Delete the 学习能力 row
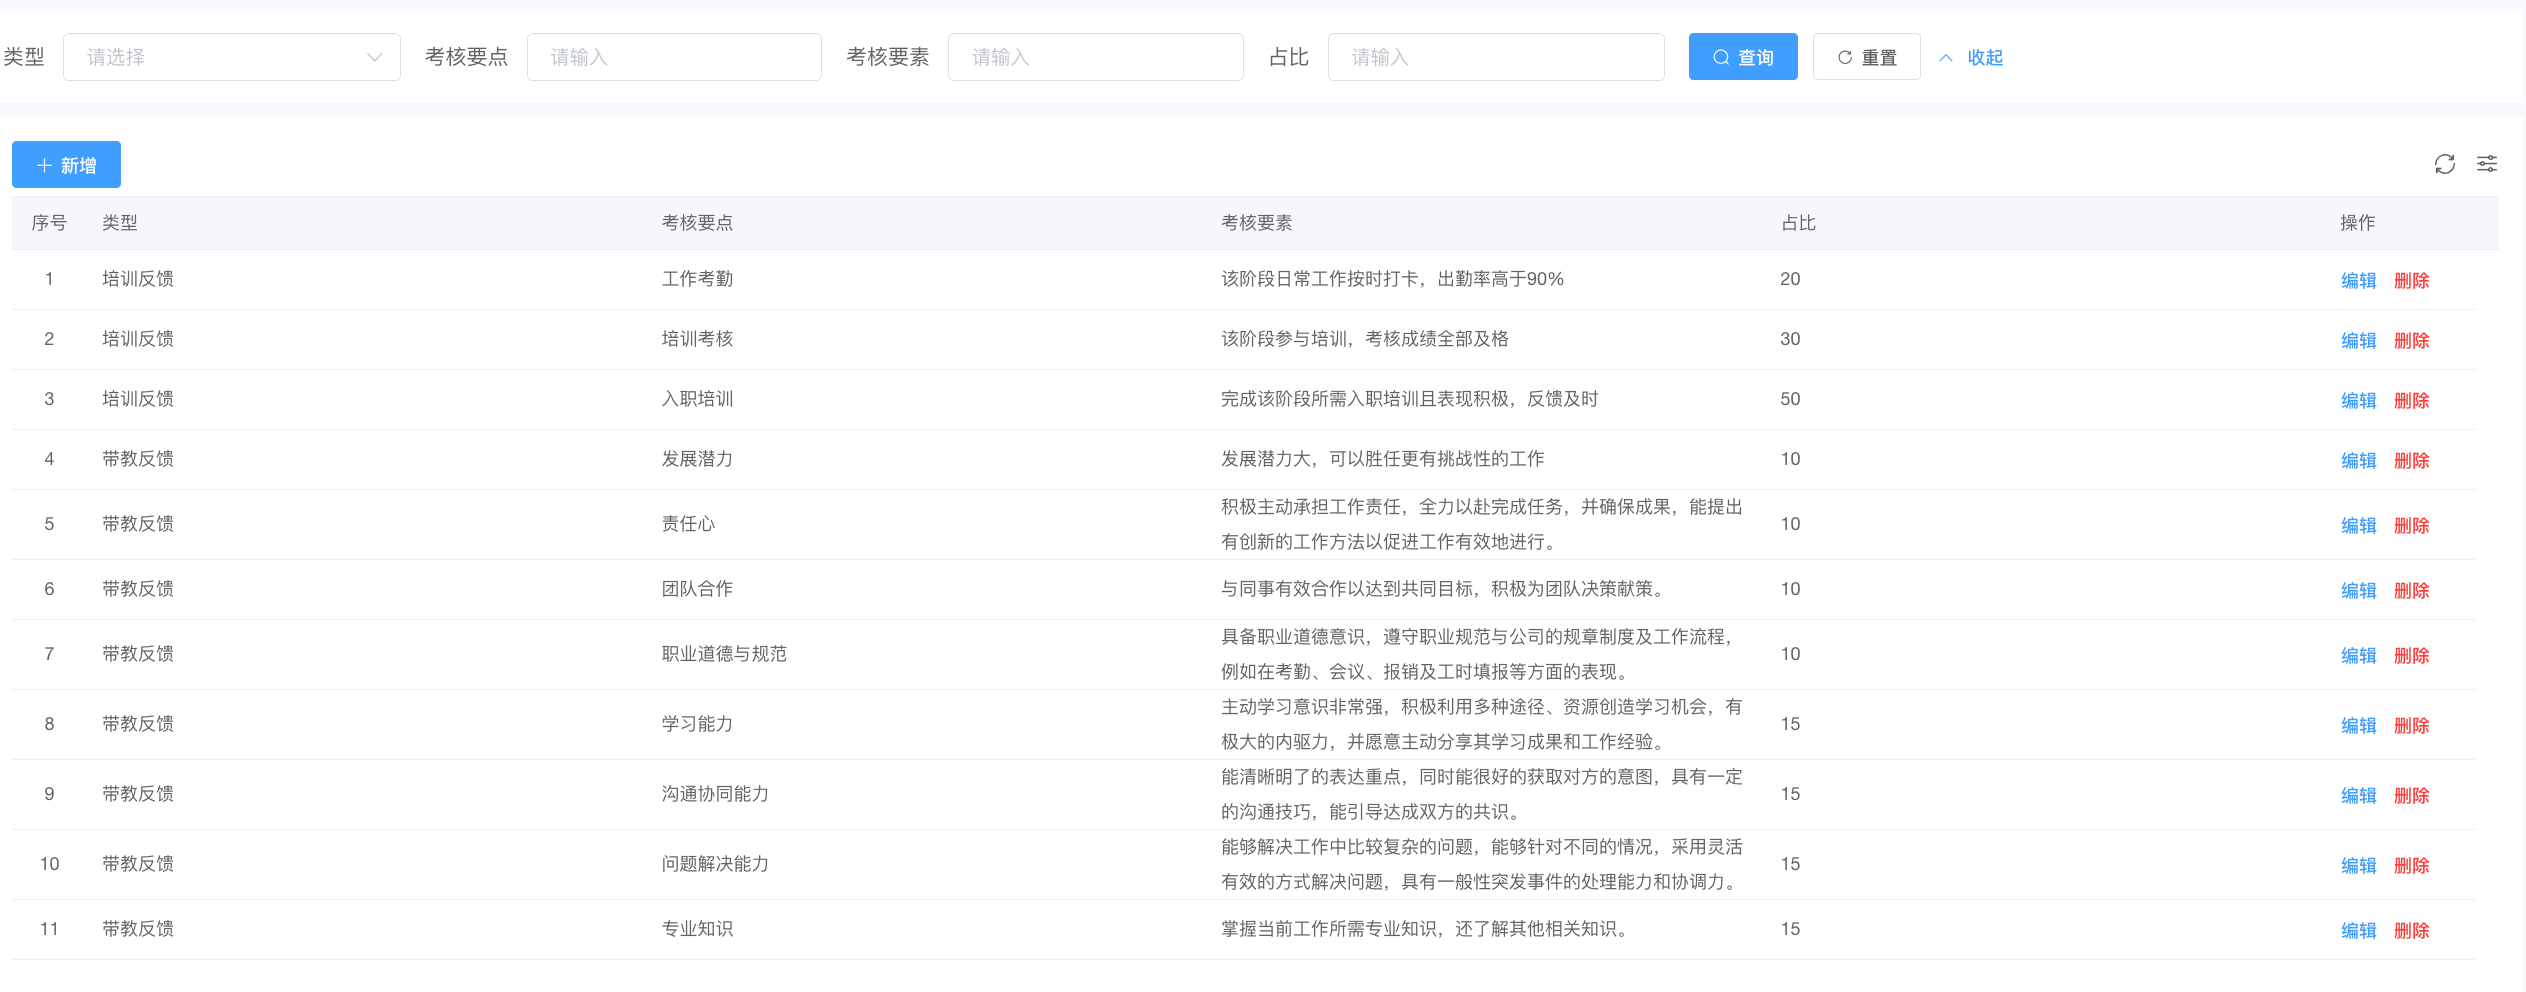Screen dimensions: 2526x992 pos(2411,726)
